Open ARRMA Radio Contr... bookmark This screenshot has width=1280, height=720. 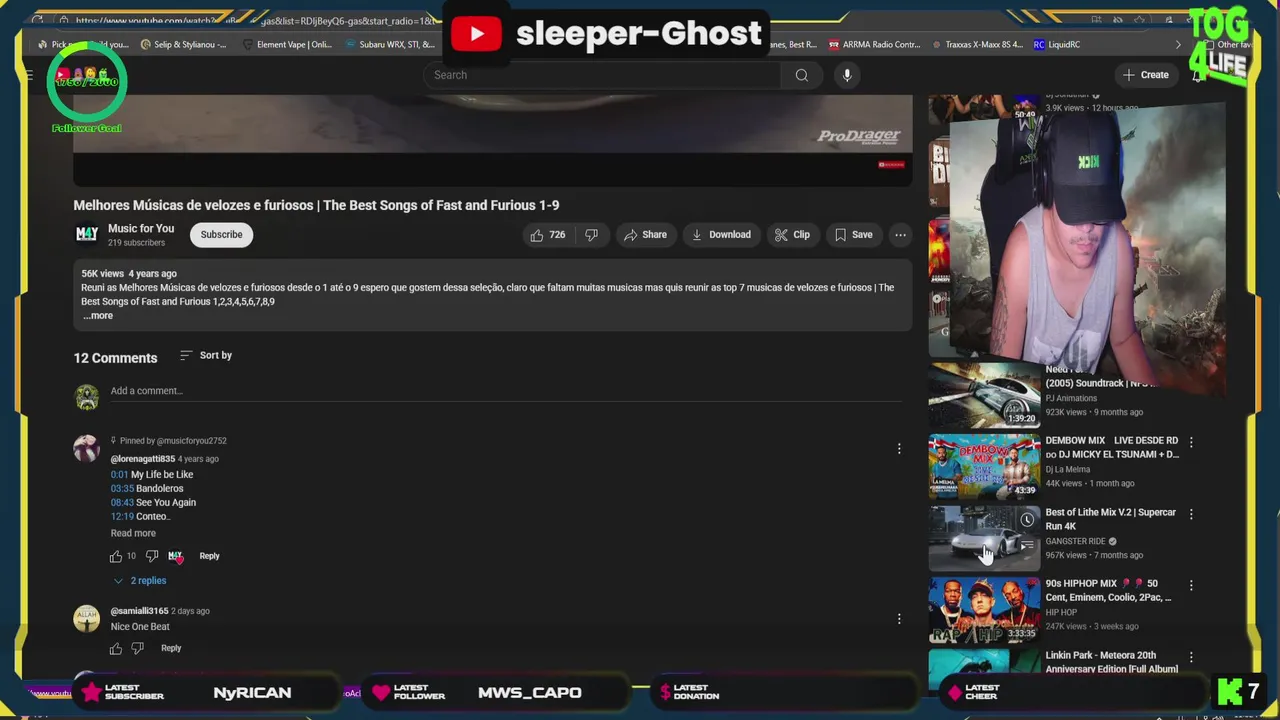point(875,45)
